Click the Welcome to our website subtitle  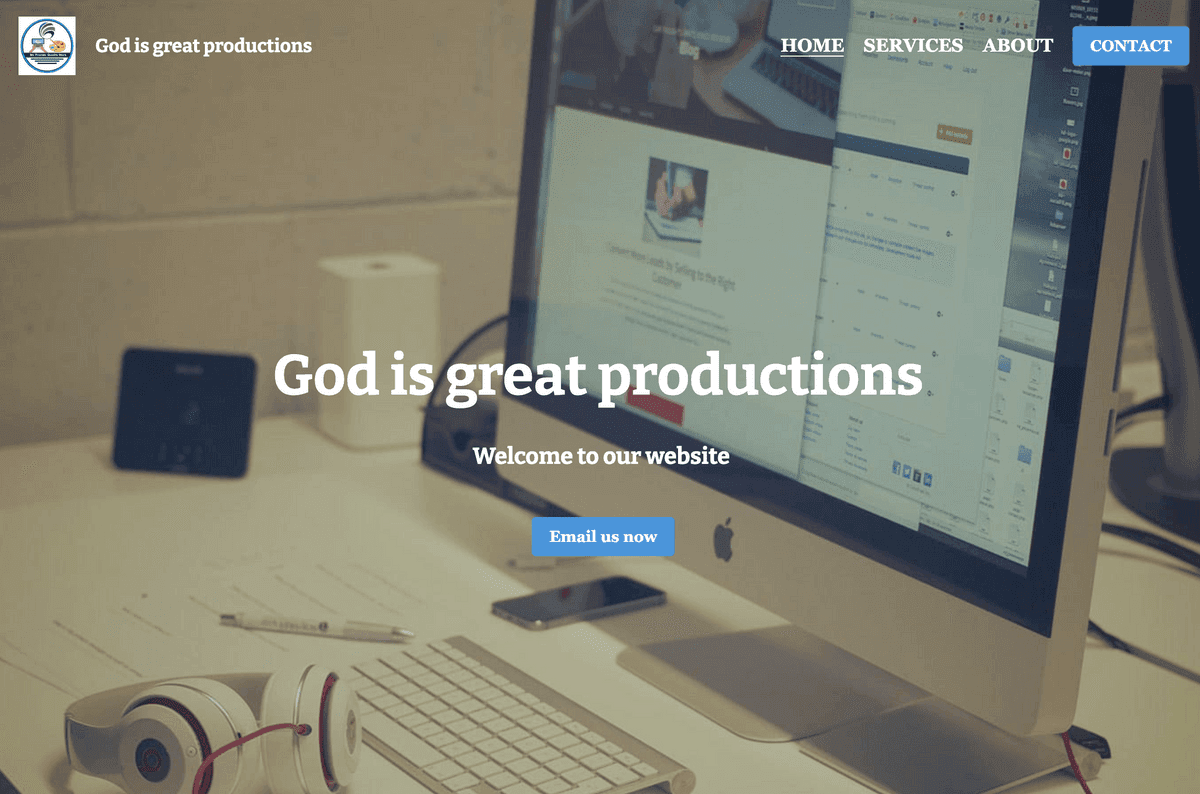pos(601,456)
